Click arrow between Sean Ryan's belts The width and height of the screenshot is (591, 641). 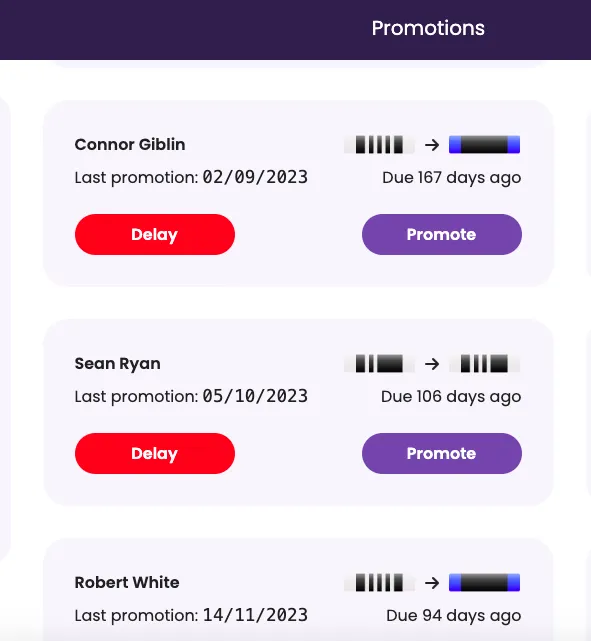tap(432, 364)
